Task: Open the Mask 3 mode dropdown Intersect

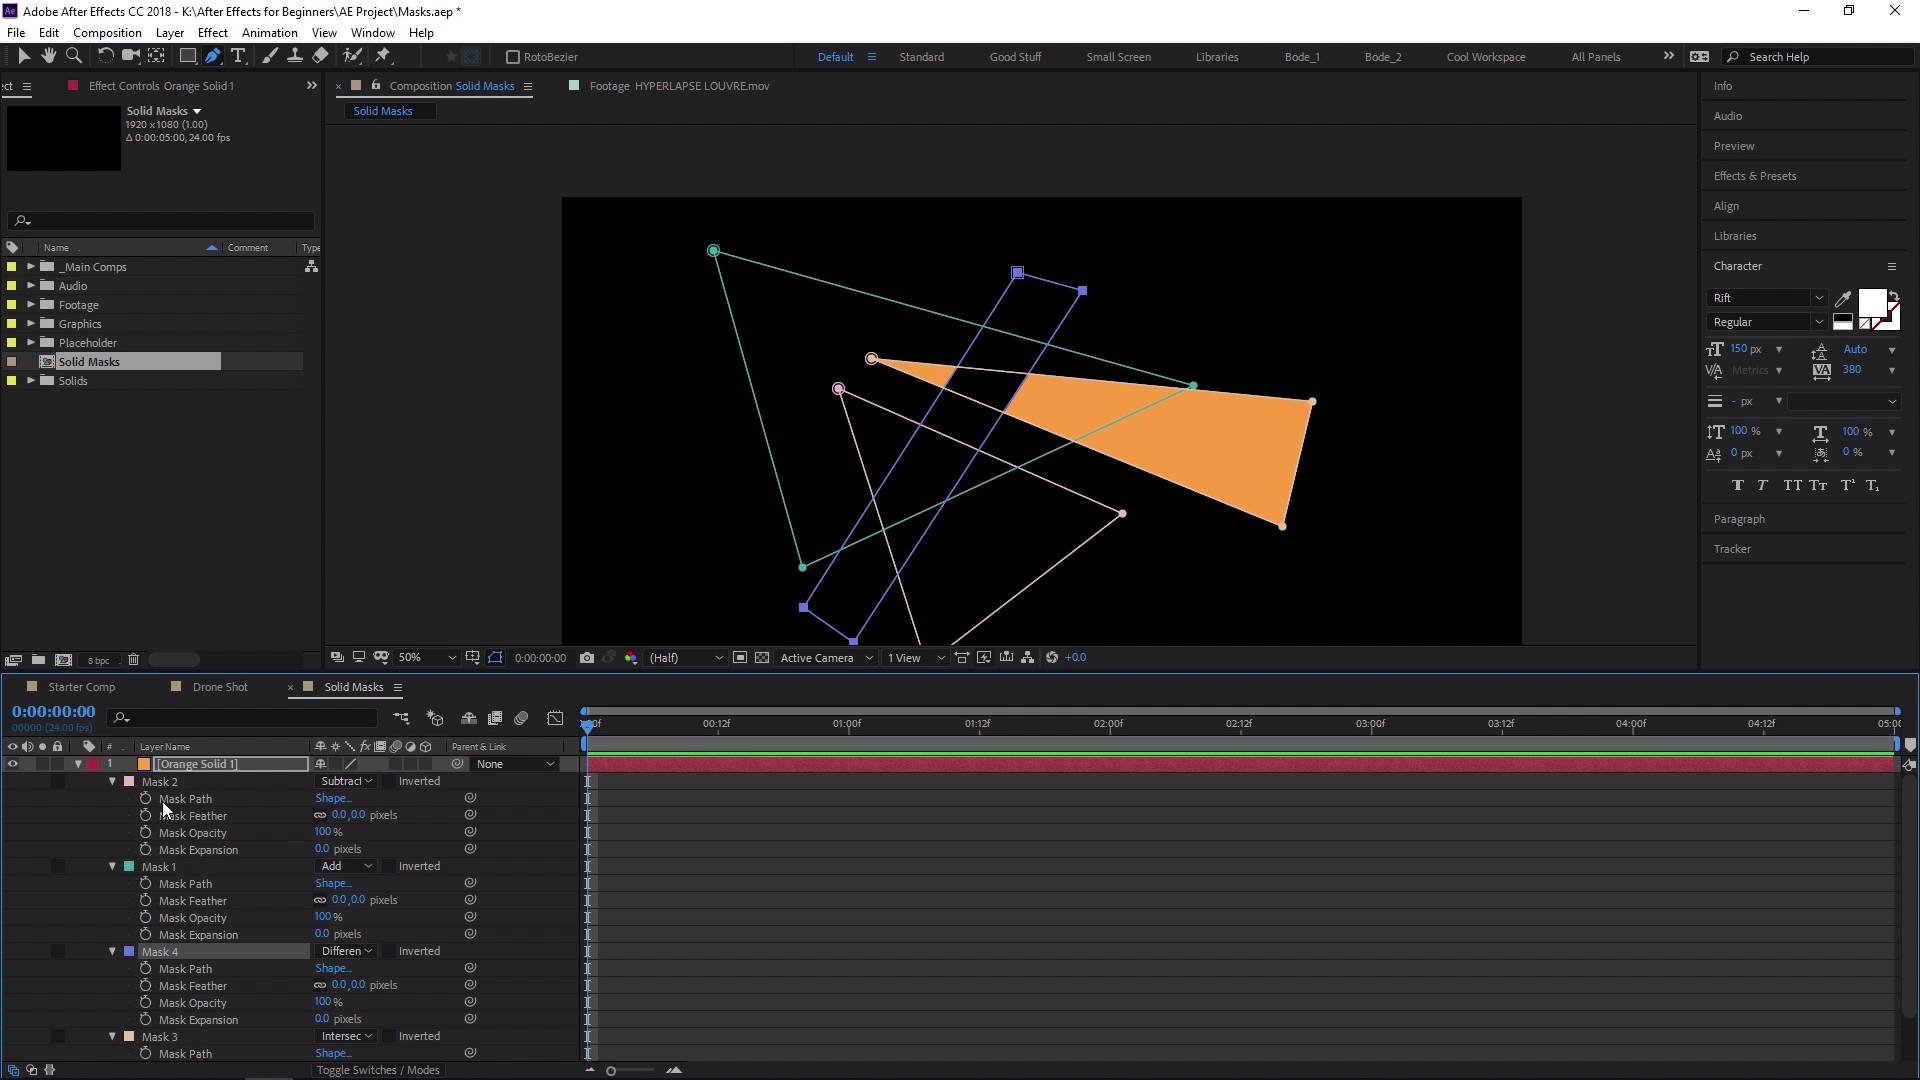Action: (346, 1037)
